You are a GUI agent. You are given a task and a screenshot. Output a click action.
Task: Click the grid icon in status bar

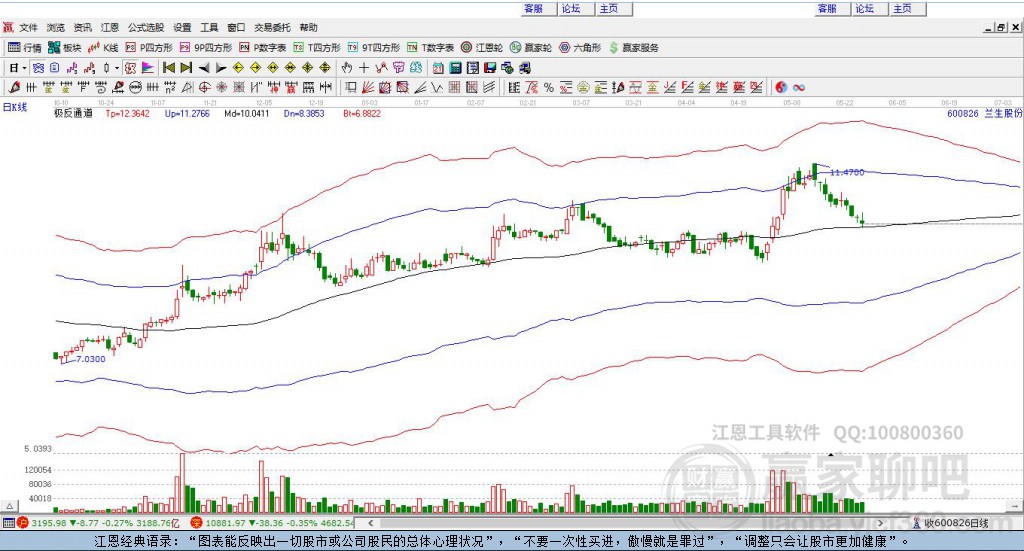pos(8,523)
